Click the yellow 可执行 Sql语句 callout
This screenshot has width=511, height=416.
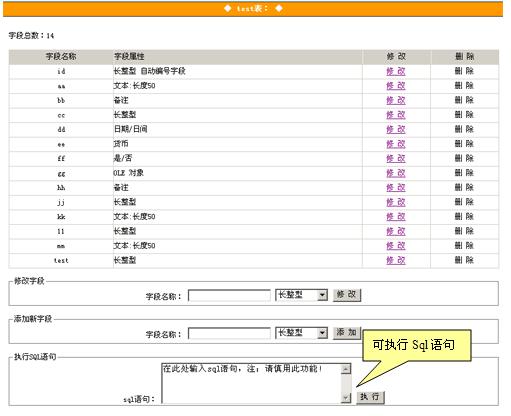(417, 345)
